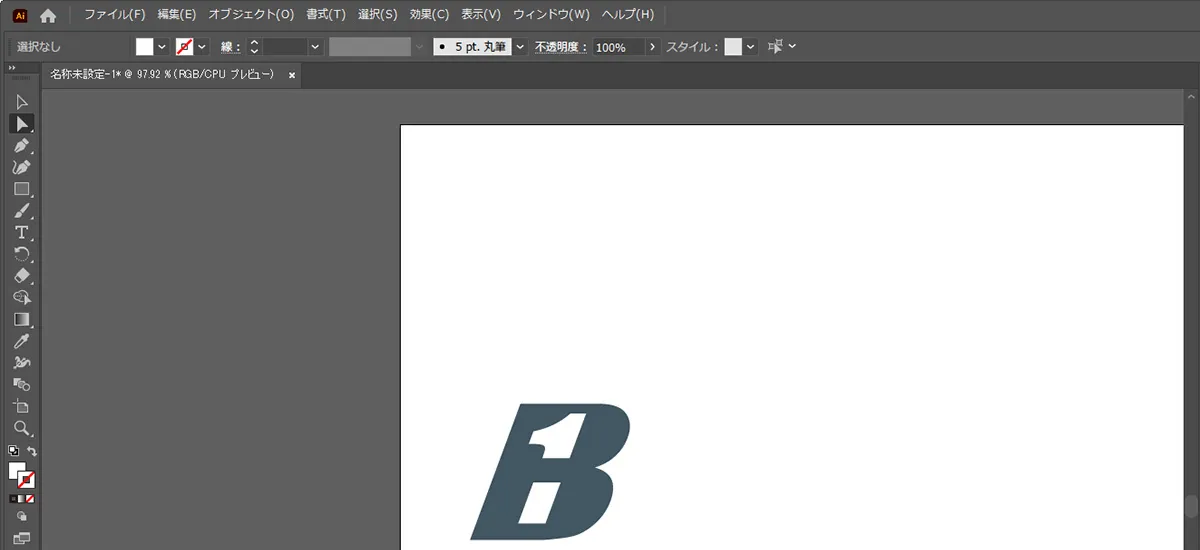
Task: Select the Zoom tool
Action: pyautogui.click(x=21, y=428)
